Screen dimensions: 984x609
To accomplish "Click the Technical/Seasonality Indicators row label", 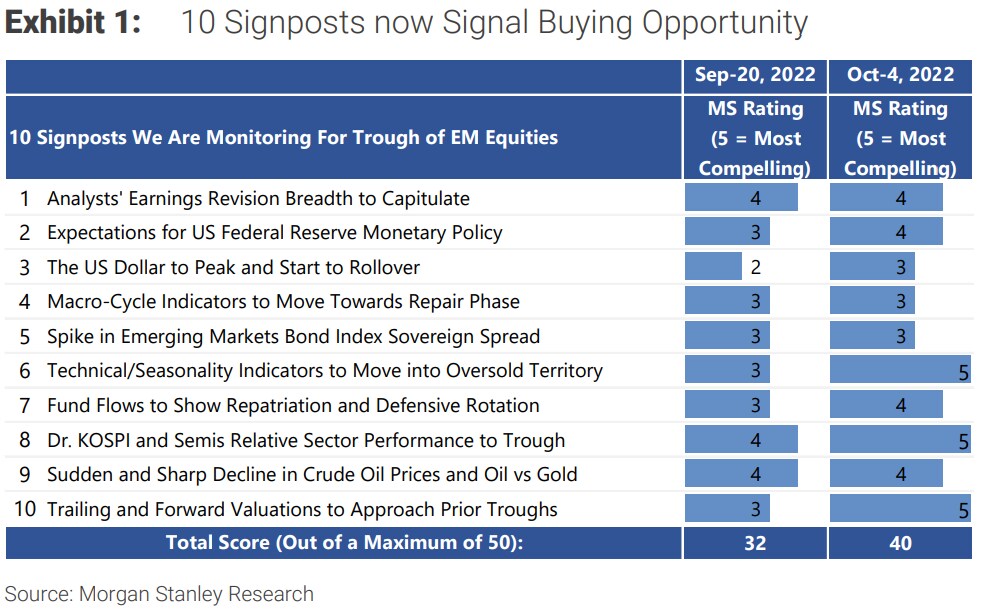I will 324,371.
